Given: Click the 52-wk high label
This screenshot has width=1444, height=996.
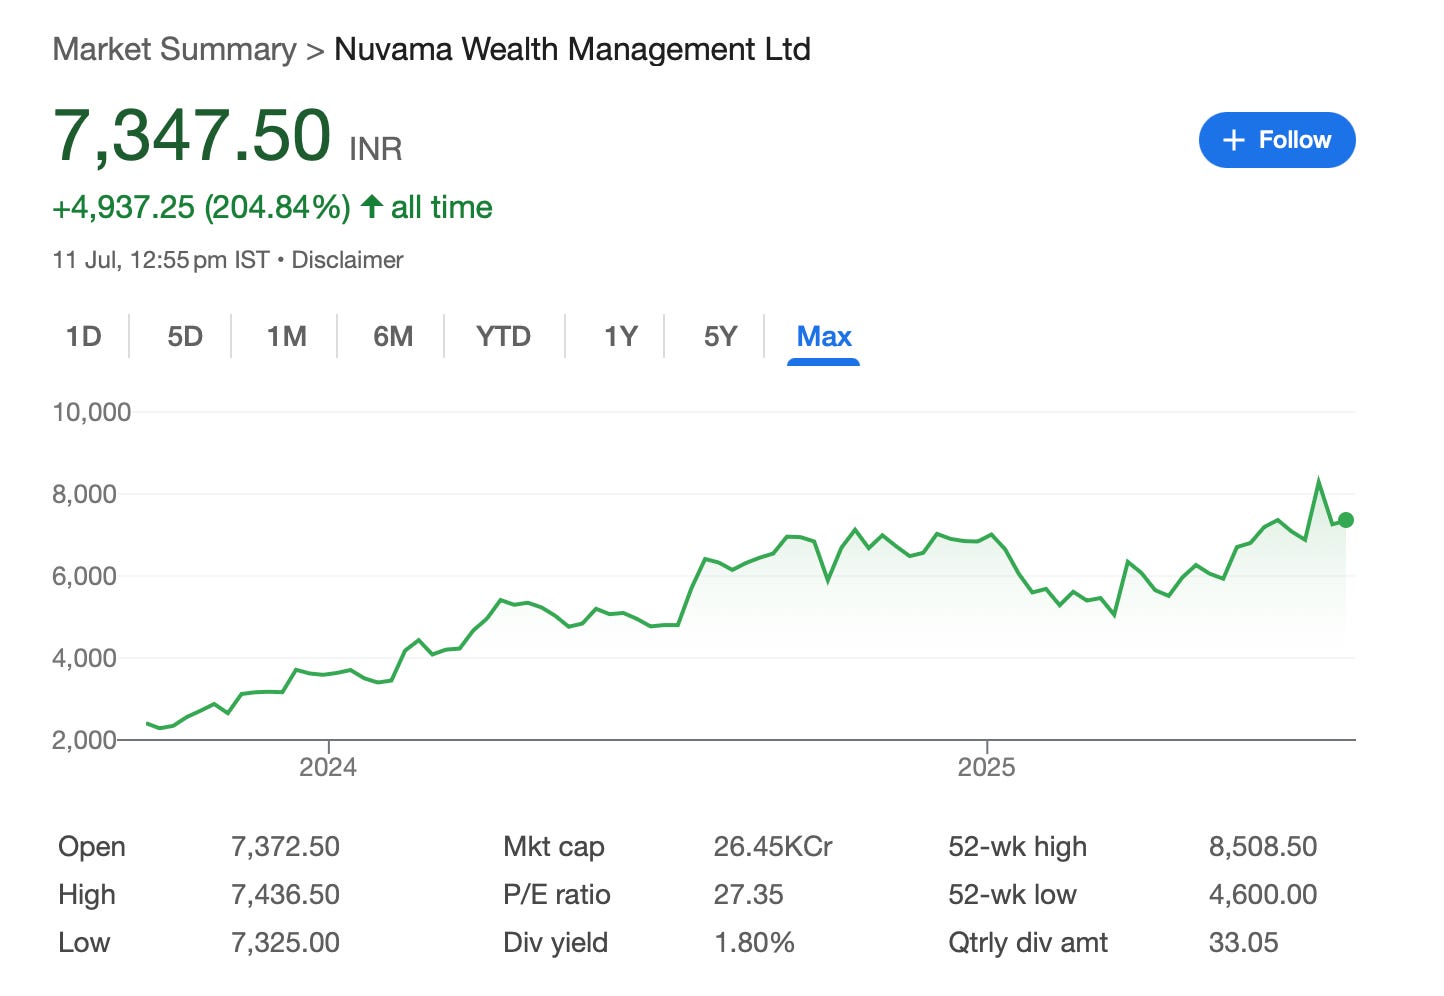Looking at the screenshot, I should [x=1017, y=846].
